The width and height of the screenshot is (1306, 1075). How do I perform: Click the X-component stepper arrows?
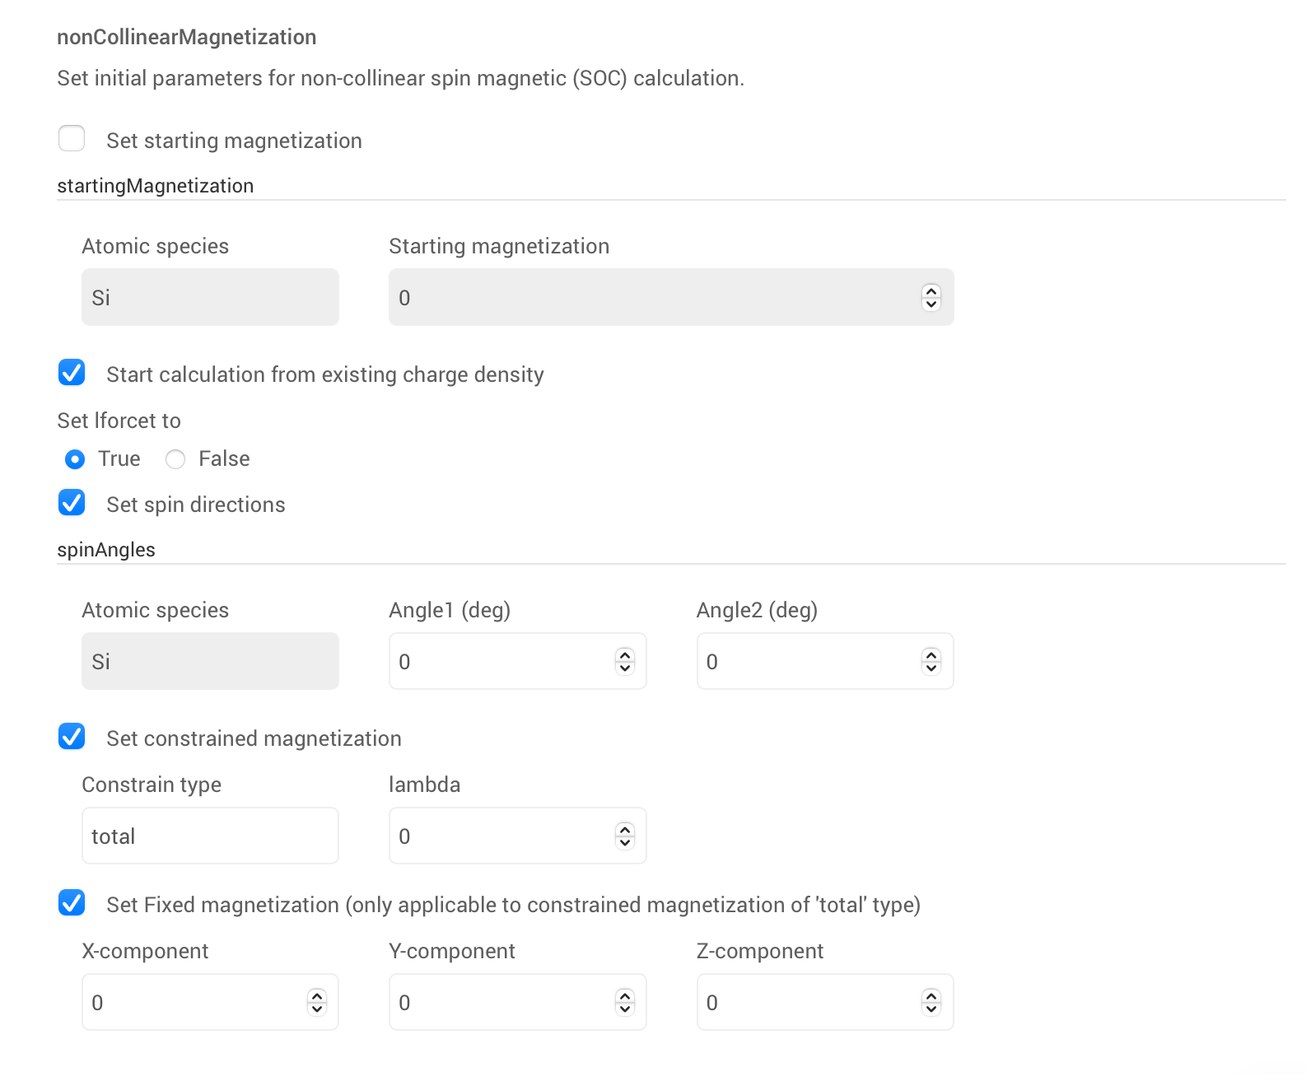pyautogui.click(x=317, y=1002)
